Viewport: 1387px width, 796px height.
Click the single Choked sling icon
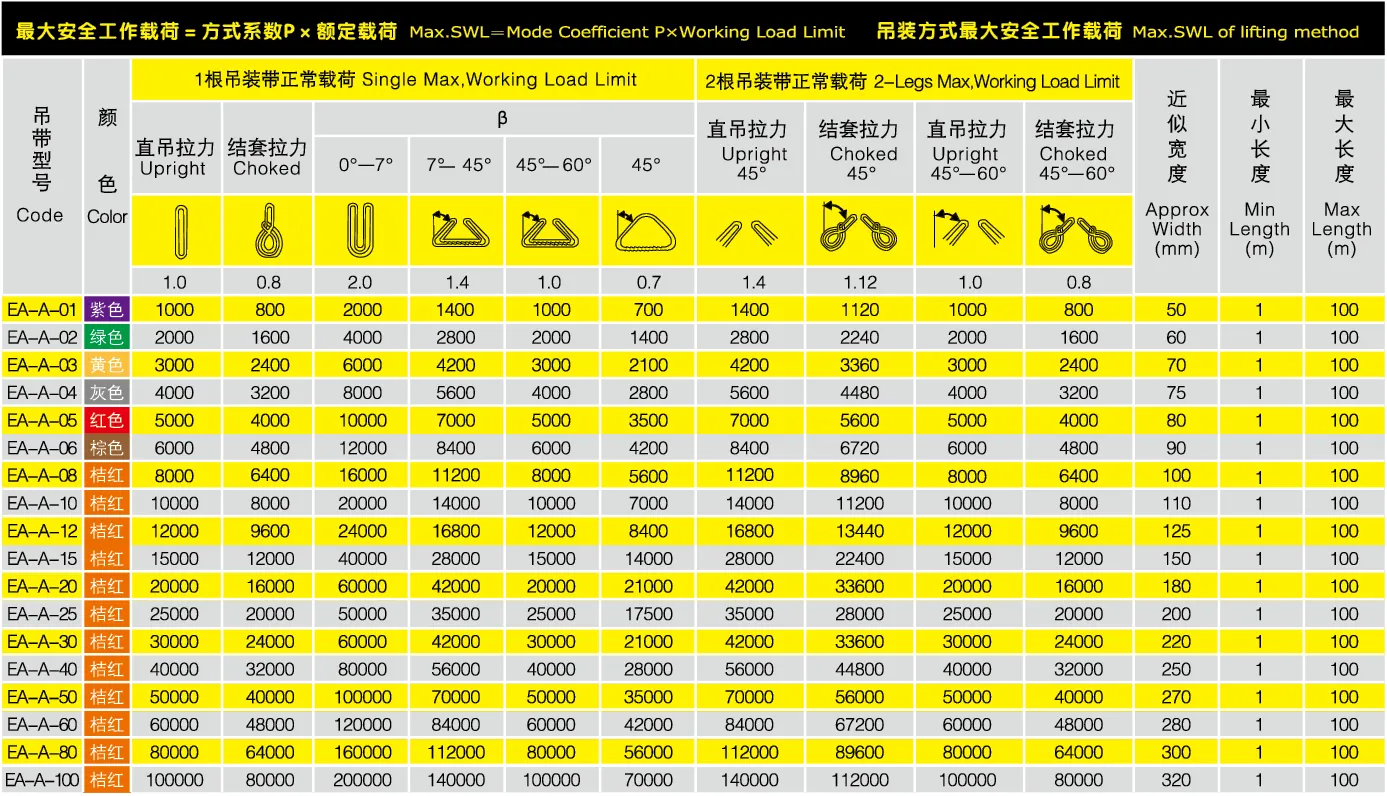point(267,230)
